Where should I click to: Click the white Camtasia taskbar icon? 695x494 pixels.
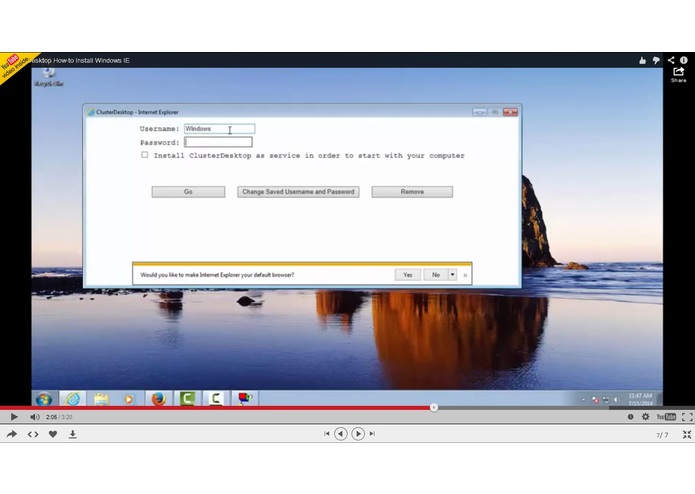coord(216,398)
